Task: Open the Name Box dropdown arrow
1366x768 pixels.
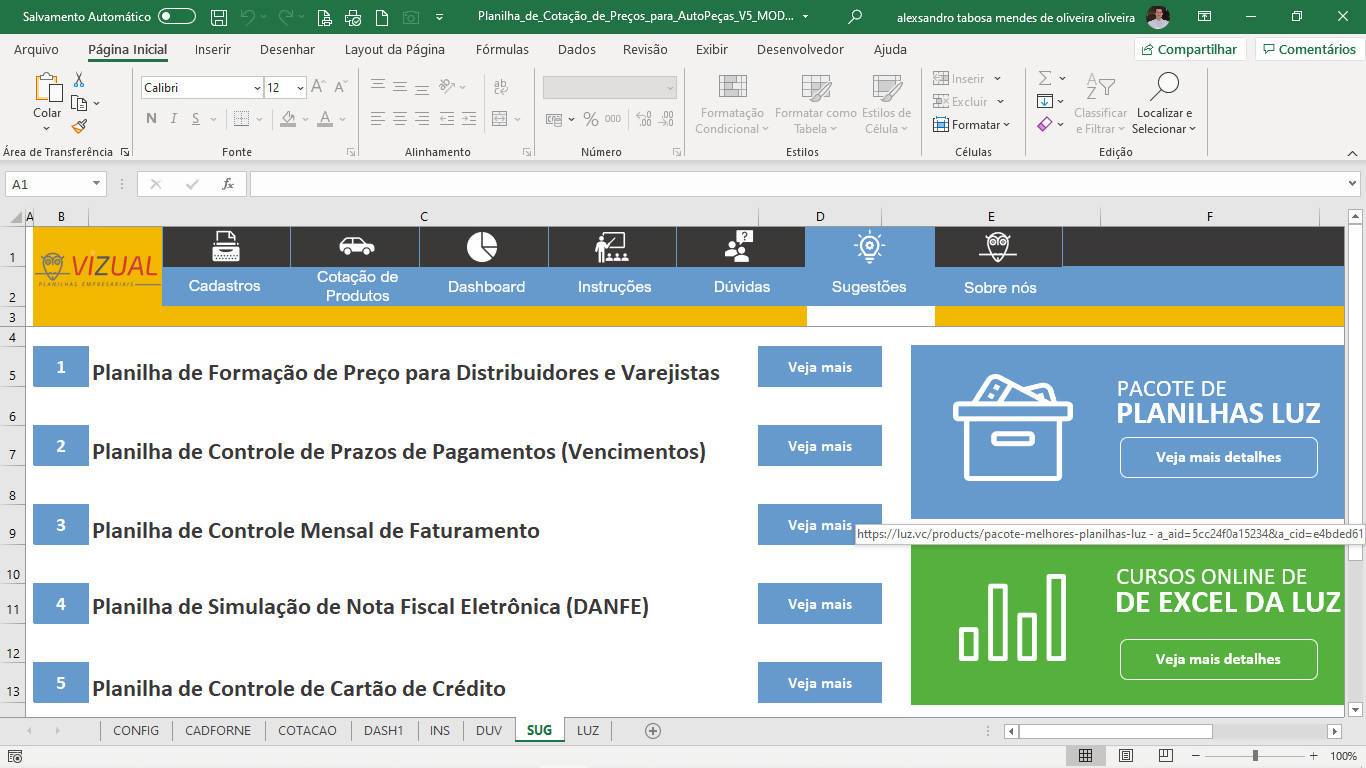Action: point(96,184)
